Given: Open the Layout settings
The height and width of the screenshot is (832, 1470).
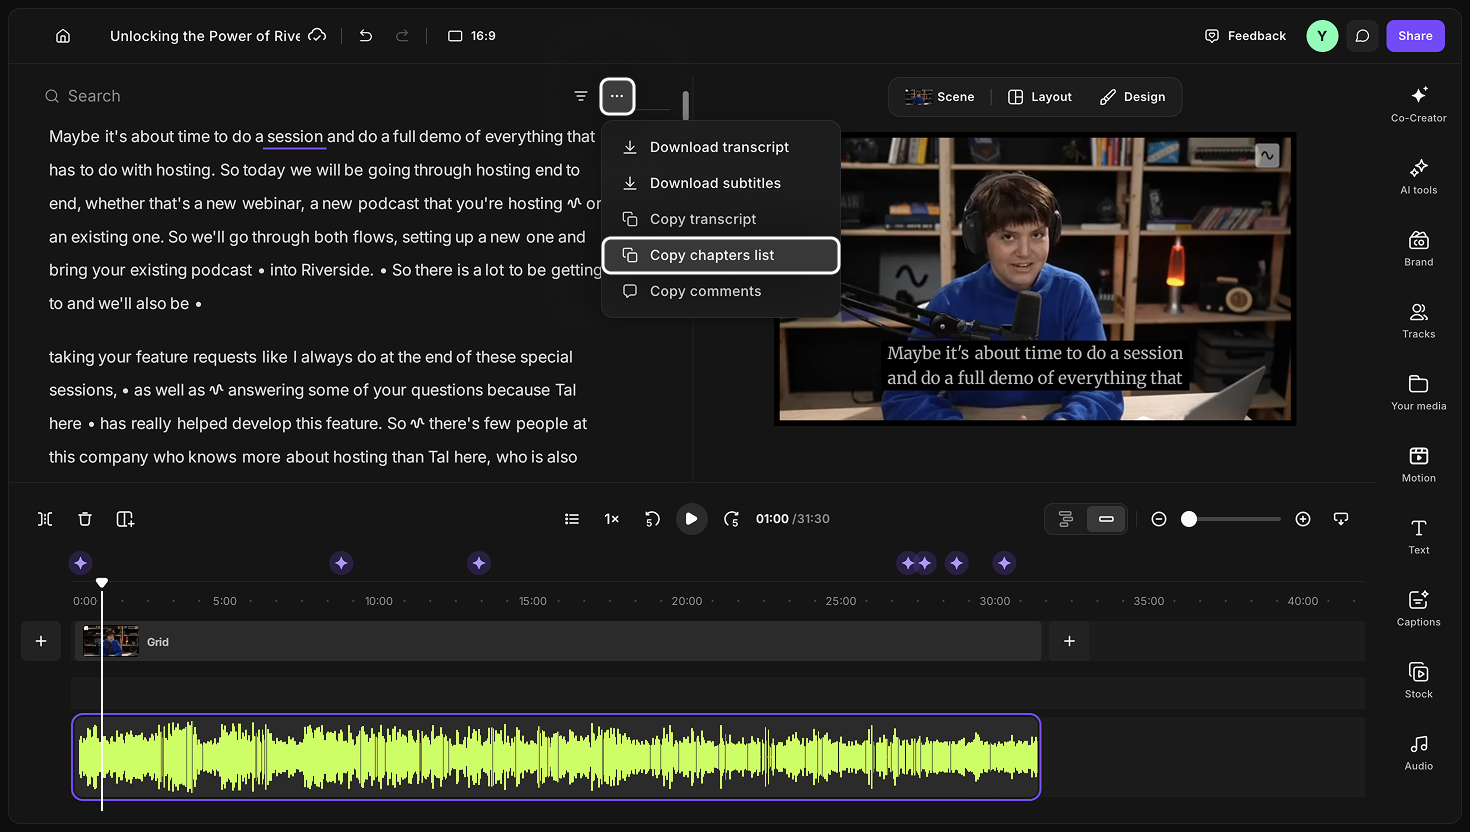Looking at the screenshot, I should point(1040,97).
